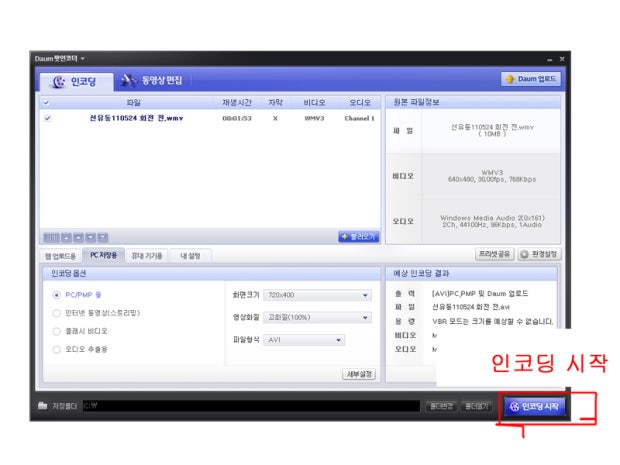Click the 폴더변경 change folder button

(442, 406)
